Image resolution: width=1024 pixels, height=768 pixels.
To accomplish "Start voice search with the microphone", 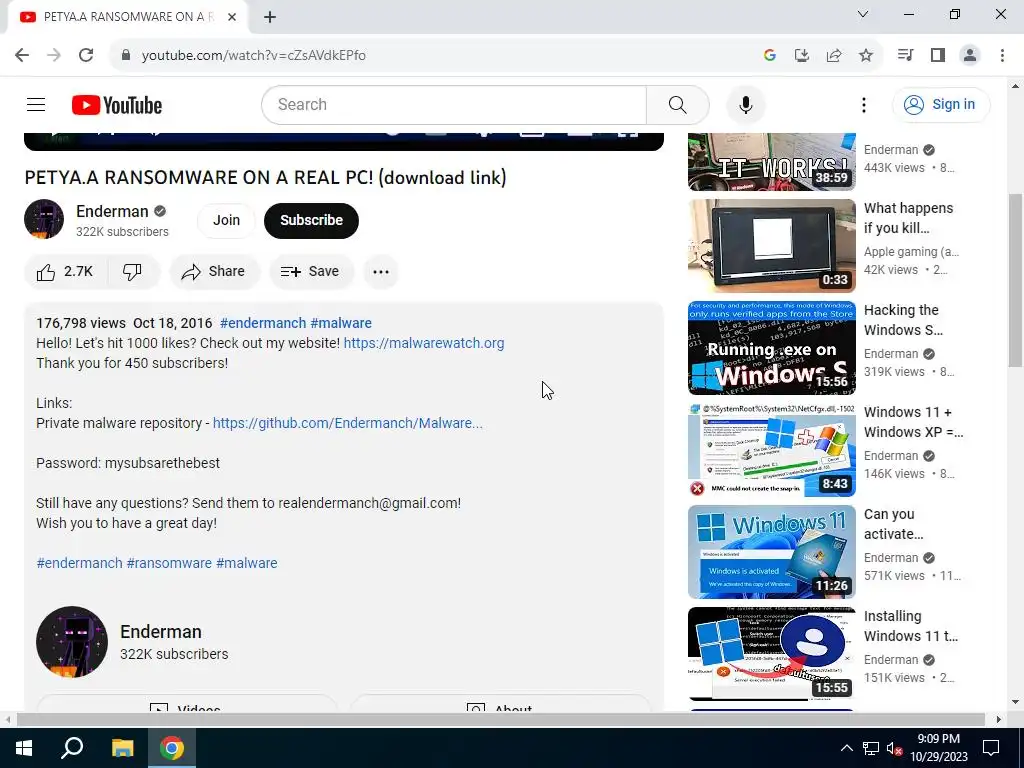I will (745, 104).
